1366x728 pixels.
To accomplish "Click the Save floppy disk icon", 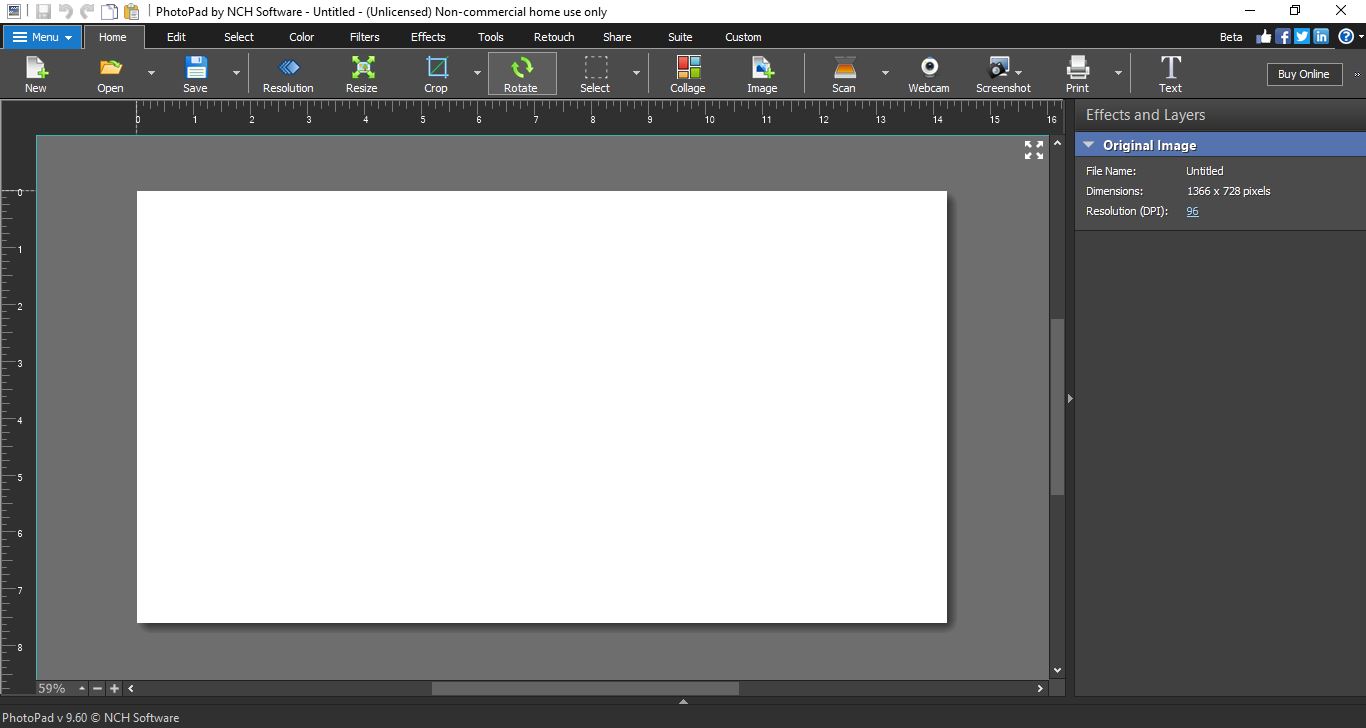I will coord(195,74).
